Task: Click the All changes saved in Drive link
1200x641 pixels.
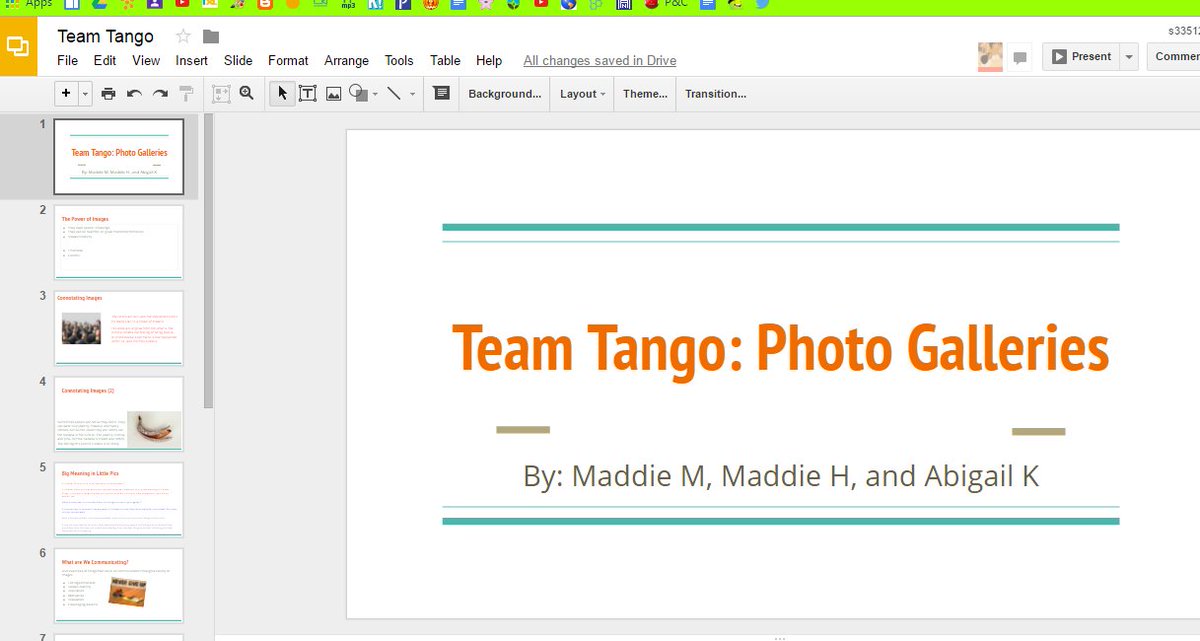Action: click(600, 60)
